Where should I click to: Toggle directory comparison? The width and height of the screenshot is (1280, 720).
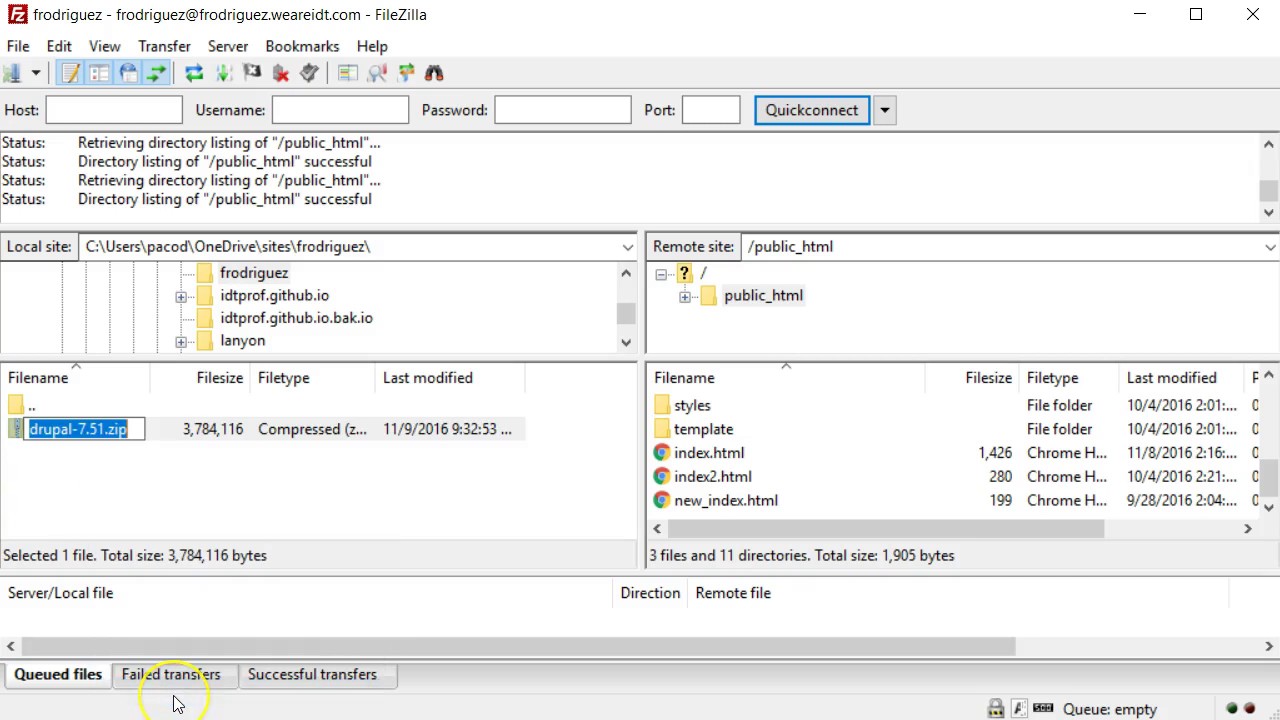pyautogui.click(x=377, y=73)
